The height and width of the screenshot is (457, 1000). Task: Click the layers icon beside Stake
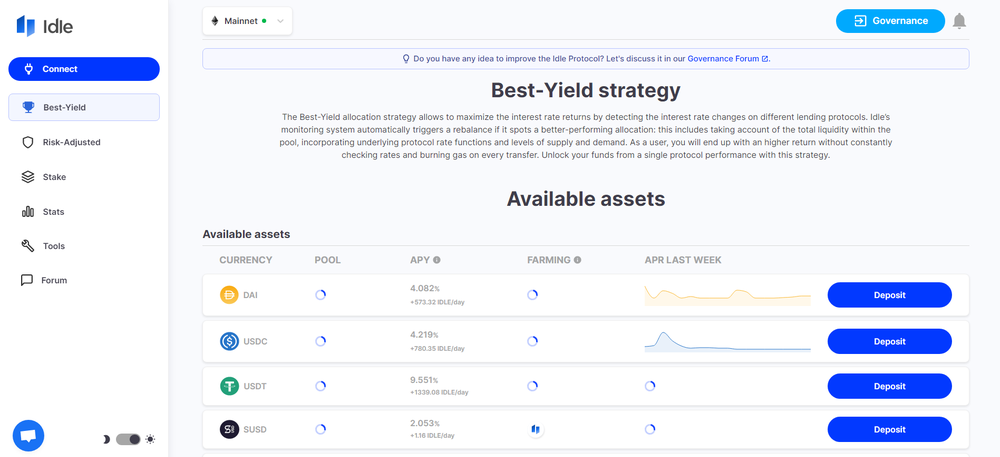click(x=27, y=177)
